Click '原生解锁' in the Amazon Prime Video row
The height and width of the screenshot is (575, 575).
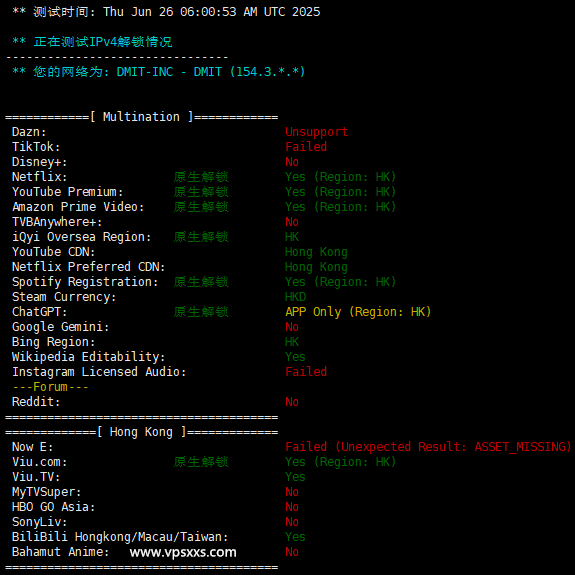tap(201, 207)
